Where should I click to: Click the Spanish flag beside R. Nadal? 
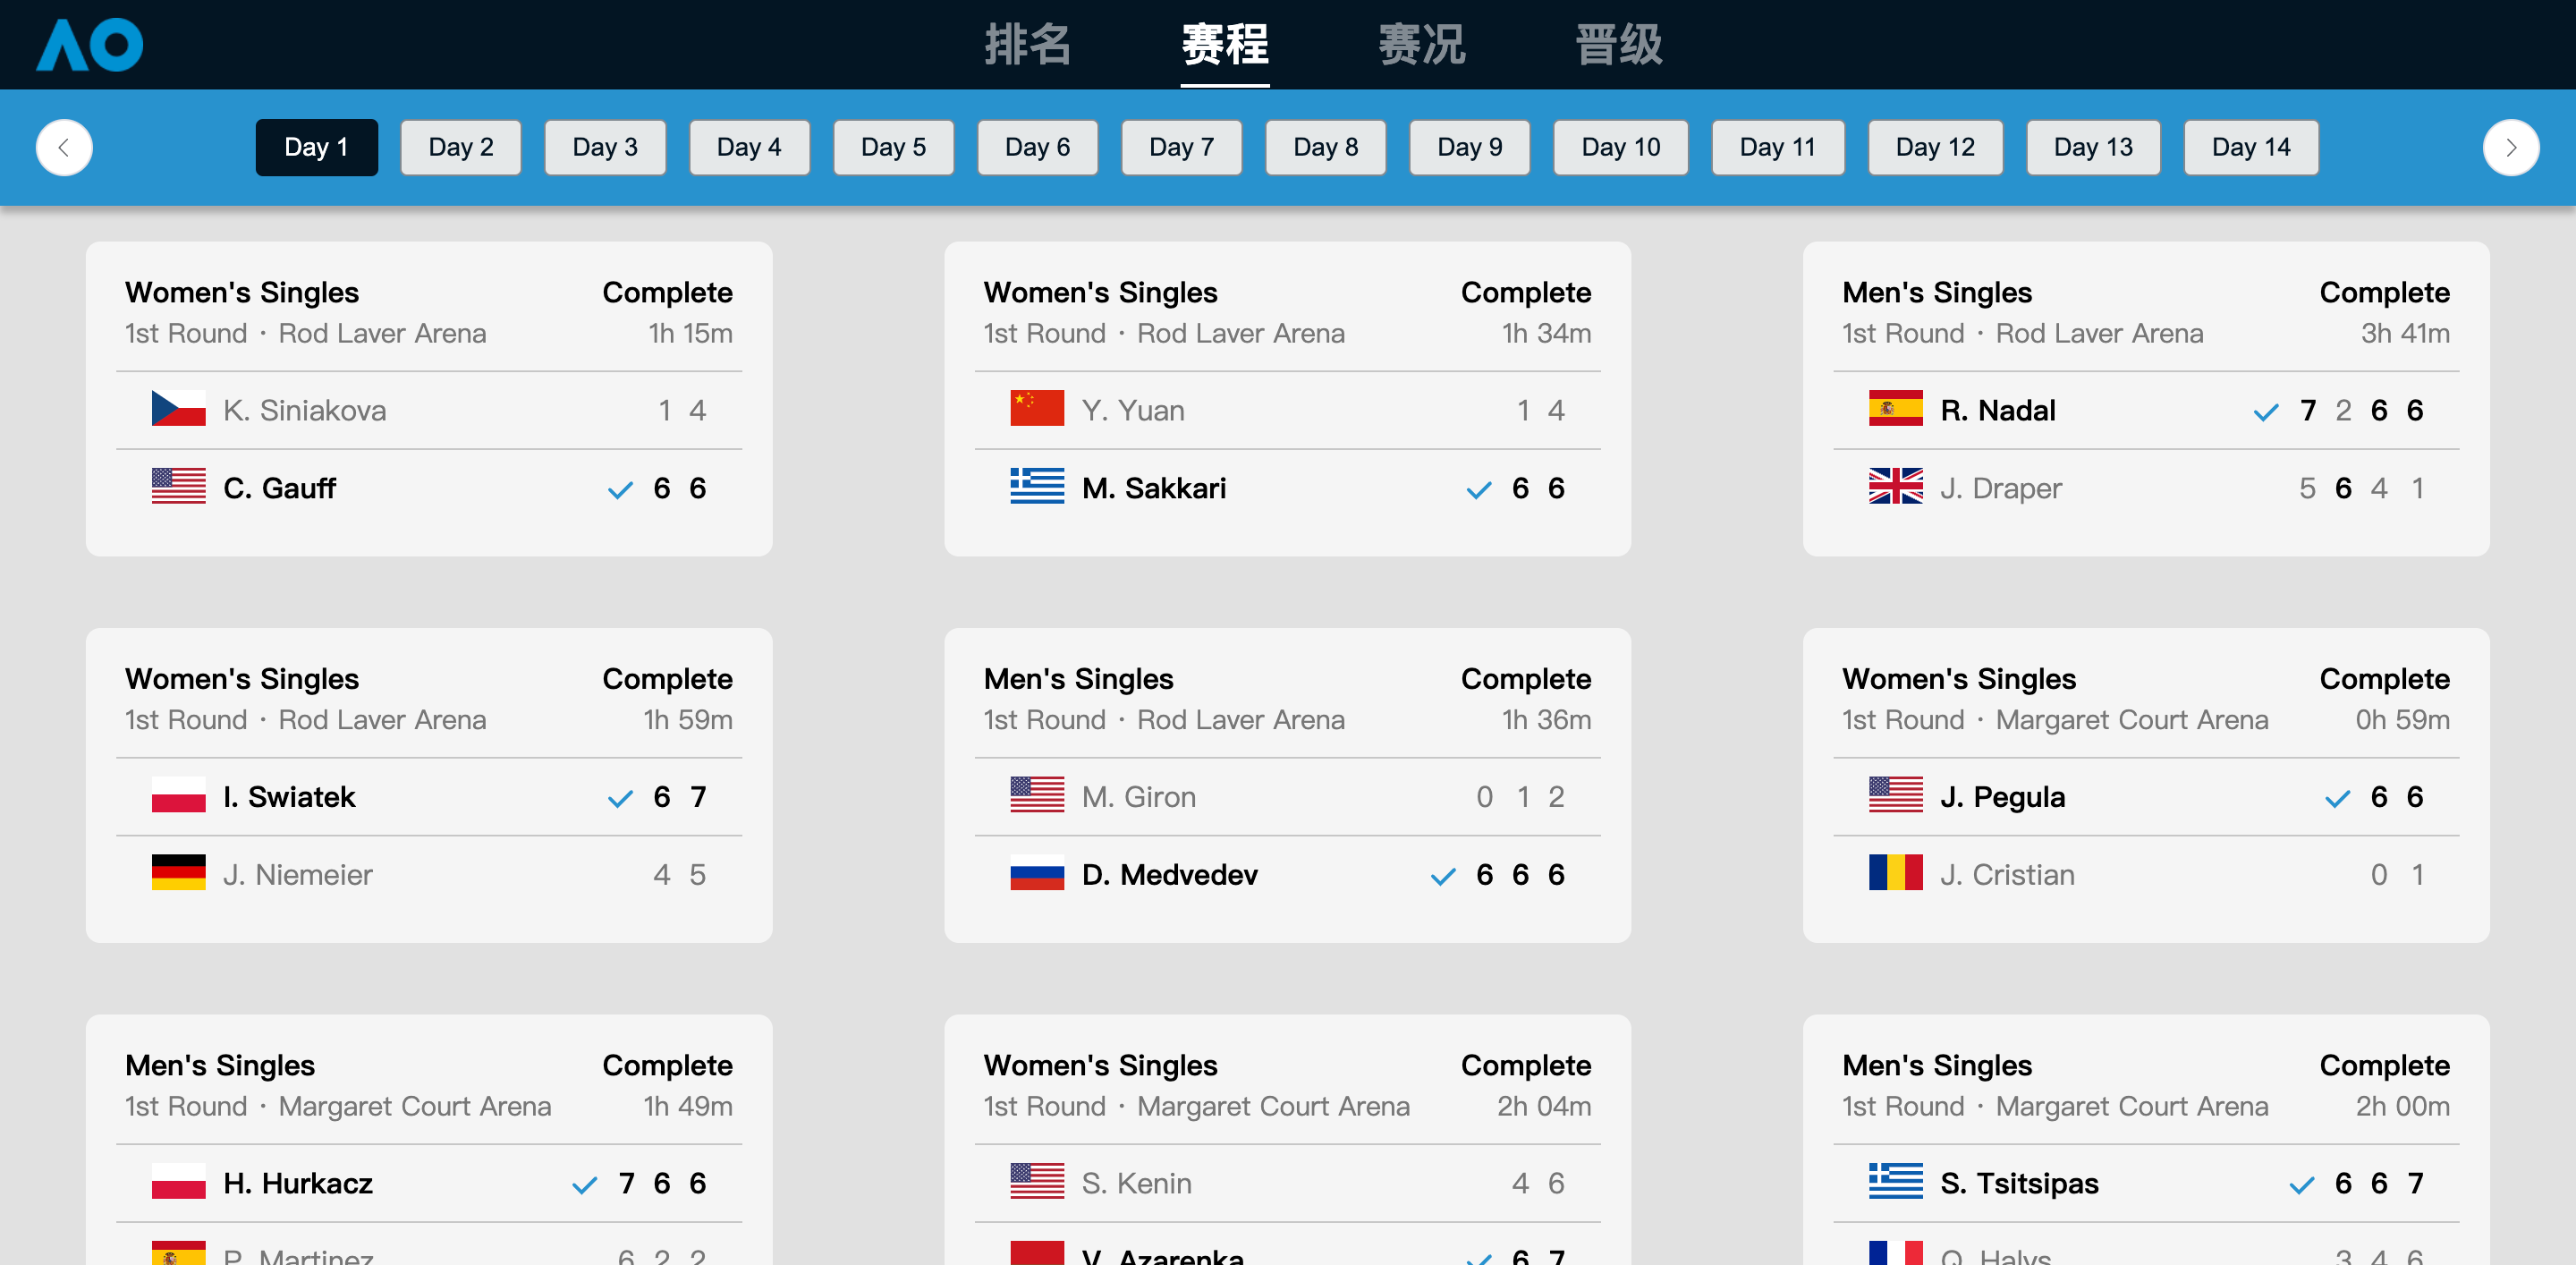click(x=1895, y=409)
